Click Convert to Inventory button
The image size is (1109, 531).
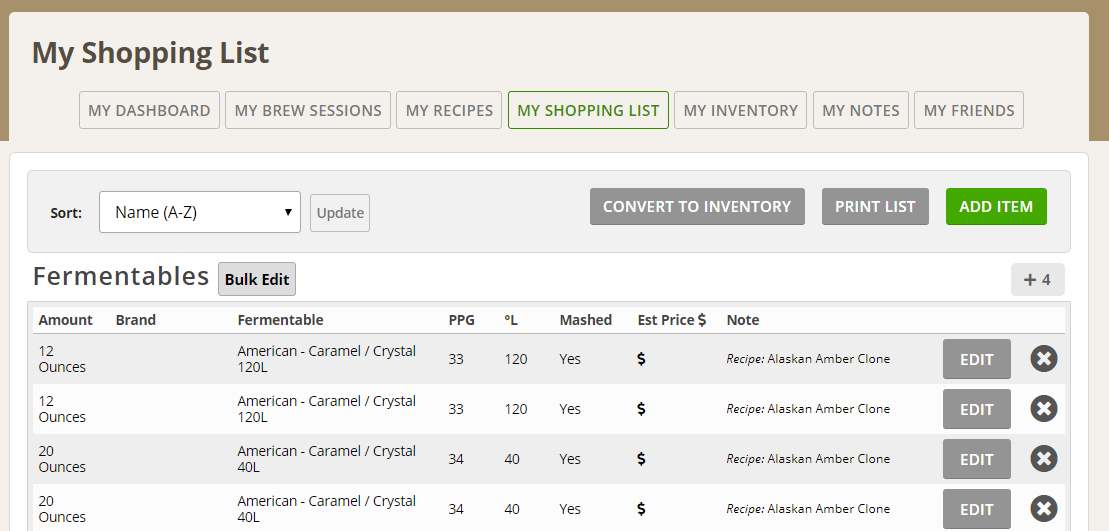click(x=697, y=206)
